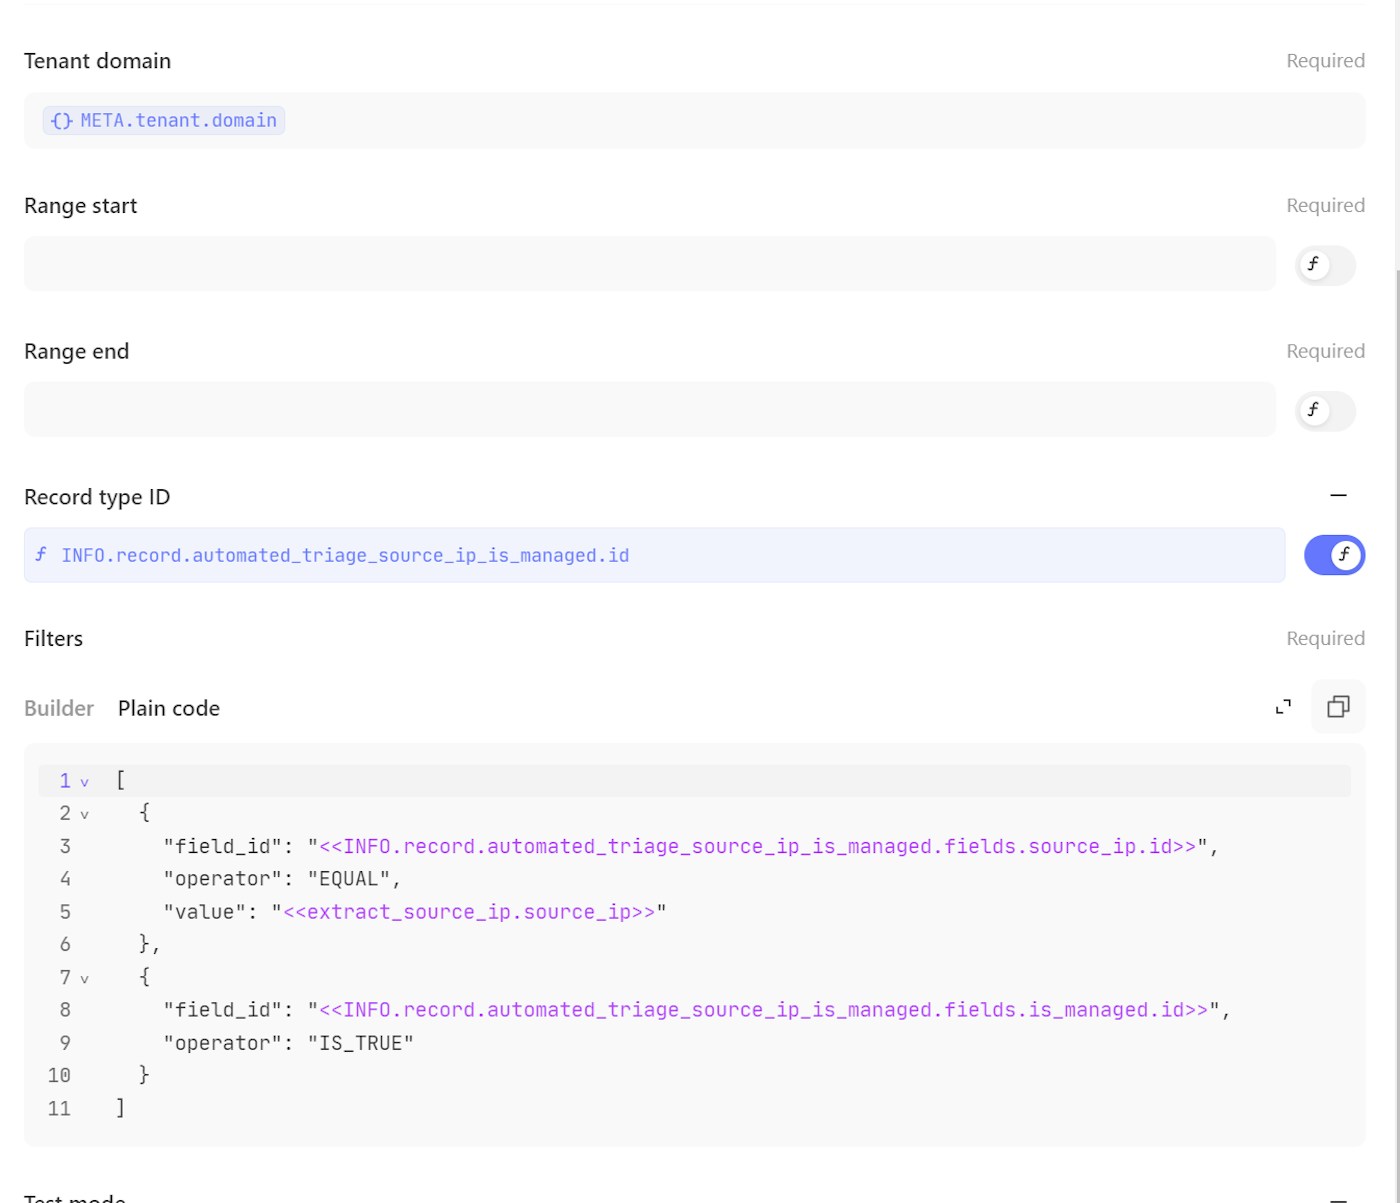Disable formula mode for Record type ID
The width and height of the screenshot is (1400, 1203).
pos(1334,555)
